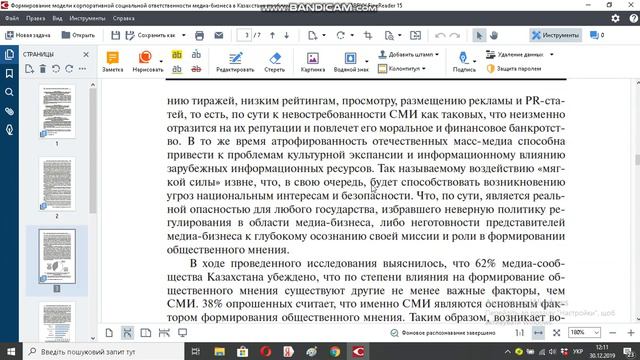Click the Картинка (picture) tool

[x=313, y=62]
